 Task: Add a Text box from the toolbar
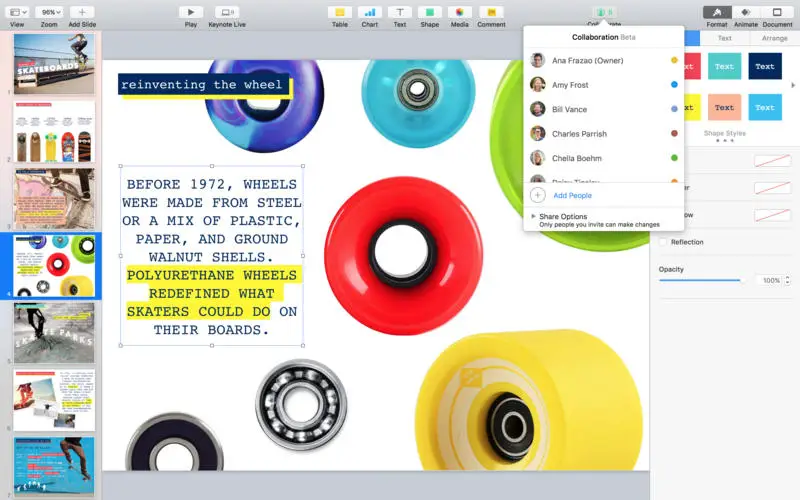pyautogui.click(x=400, y=12)
